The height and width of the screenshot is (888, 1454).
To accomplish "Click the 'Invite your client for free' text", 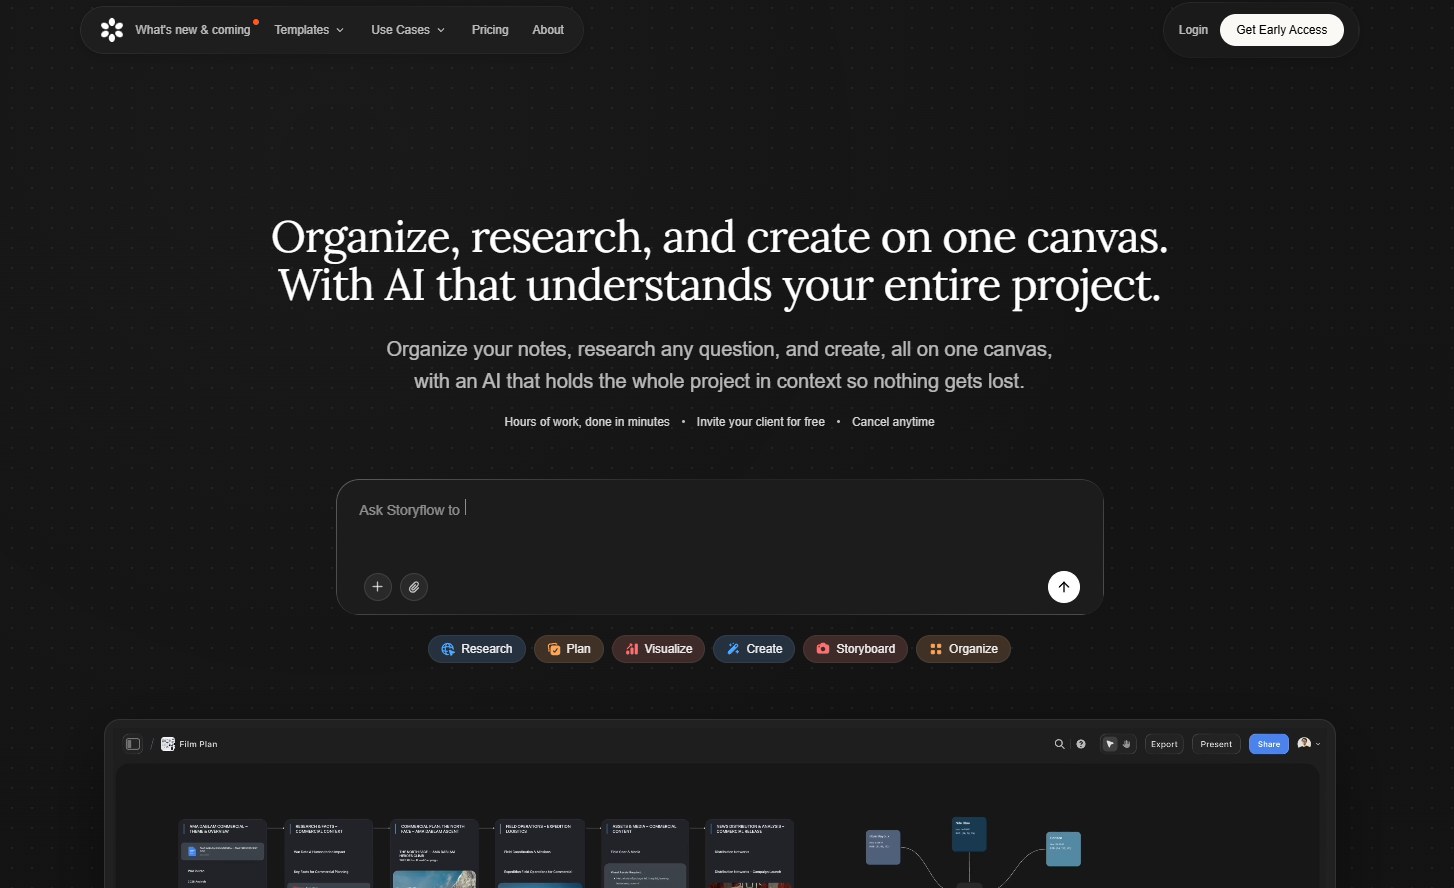I will pos(761,422).
